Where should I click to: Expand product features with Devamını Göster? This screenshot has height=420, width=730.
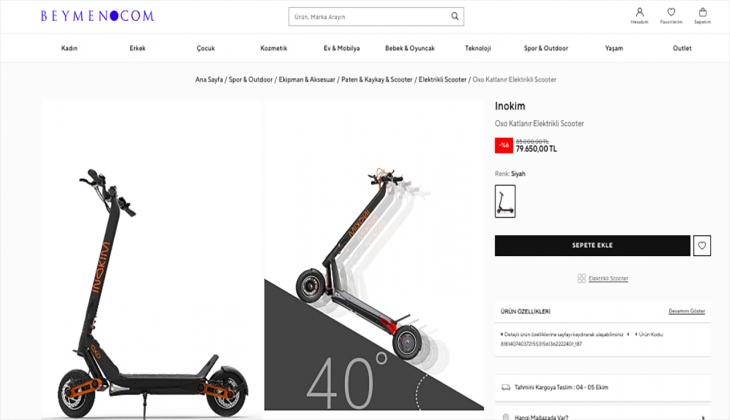[x=687, y=311]
